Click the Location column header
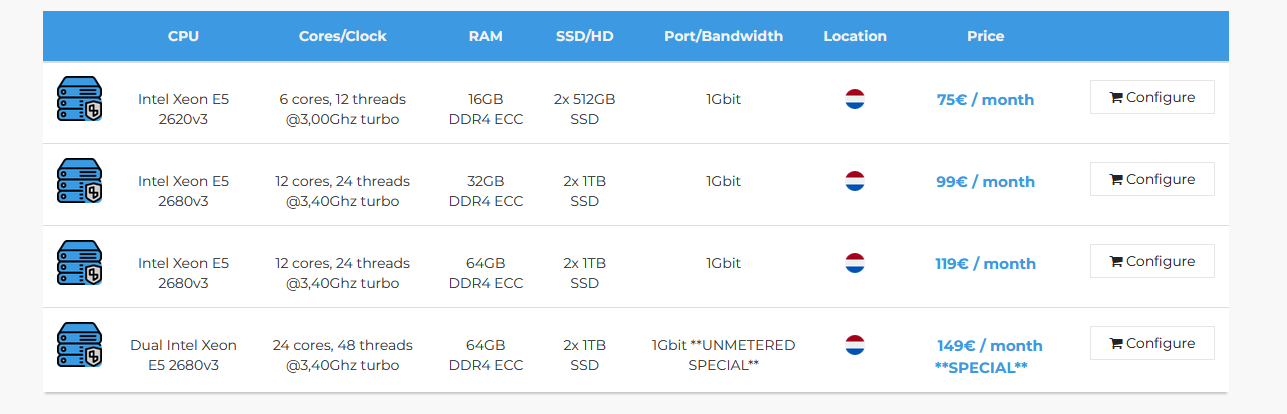 (x=855, y=36)
